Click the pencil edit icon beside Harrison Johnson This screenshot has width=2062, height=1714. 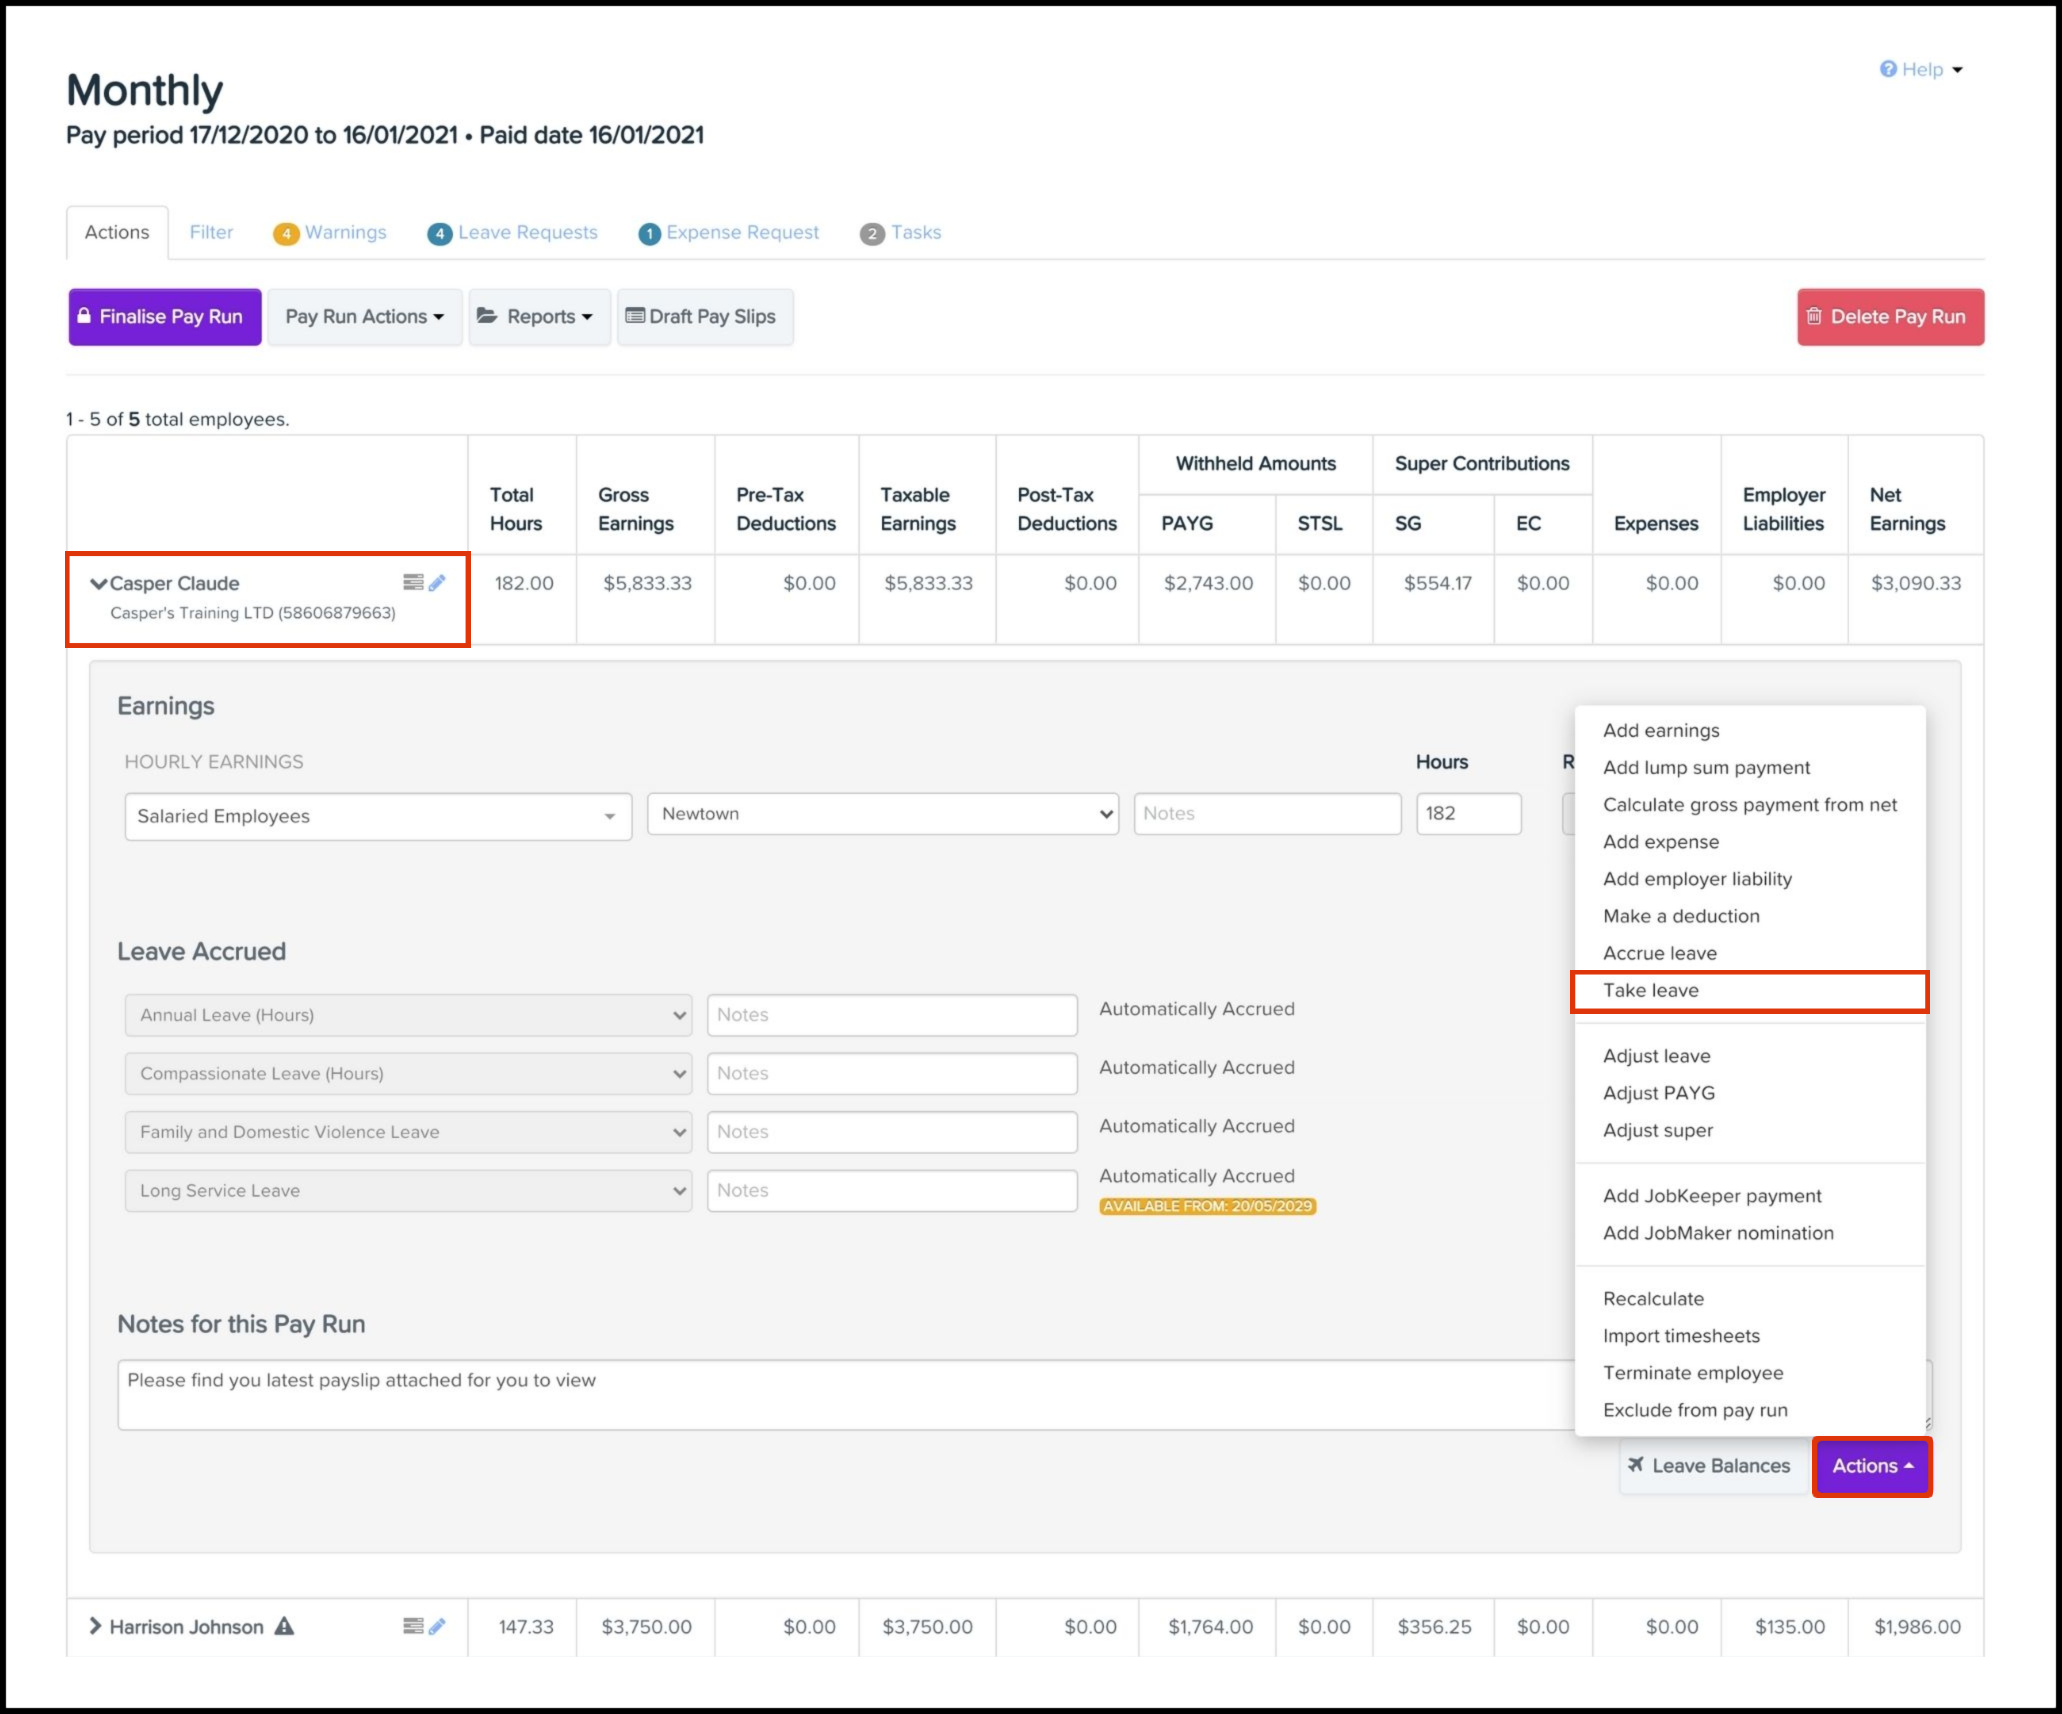click(x=437, y=1626)
